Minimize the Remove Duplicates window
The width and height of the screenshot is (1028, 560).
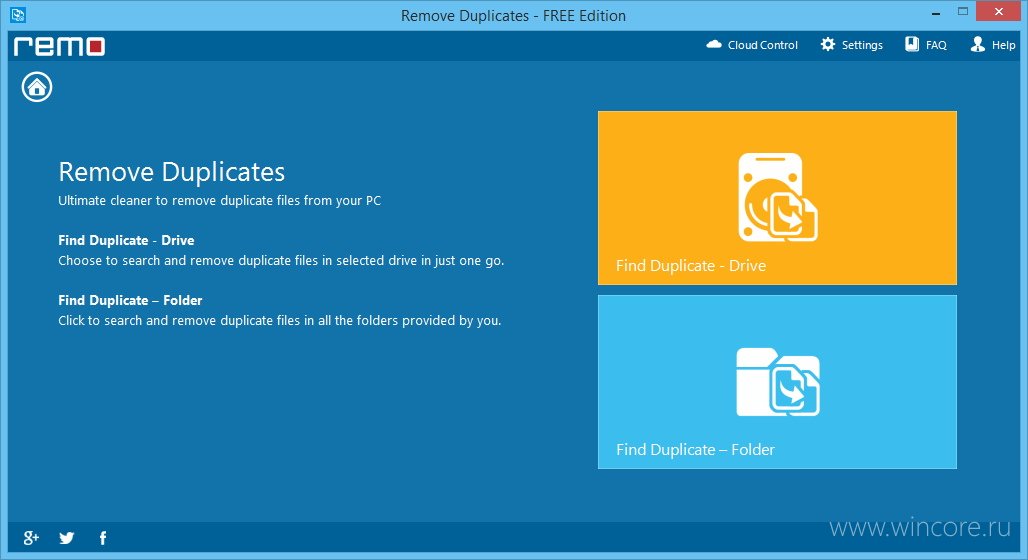(936, 12)
